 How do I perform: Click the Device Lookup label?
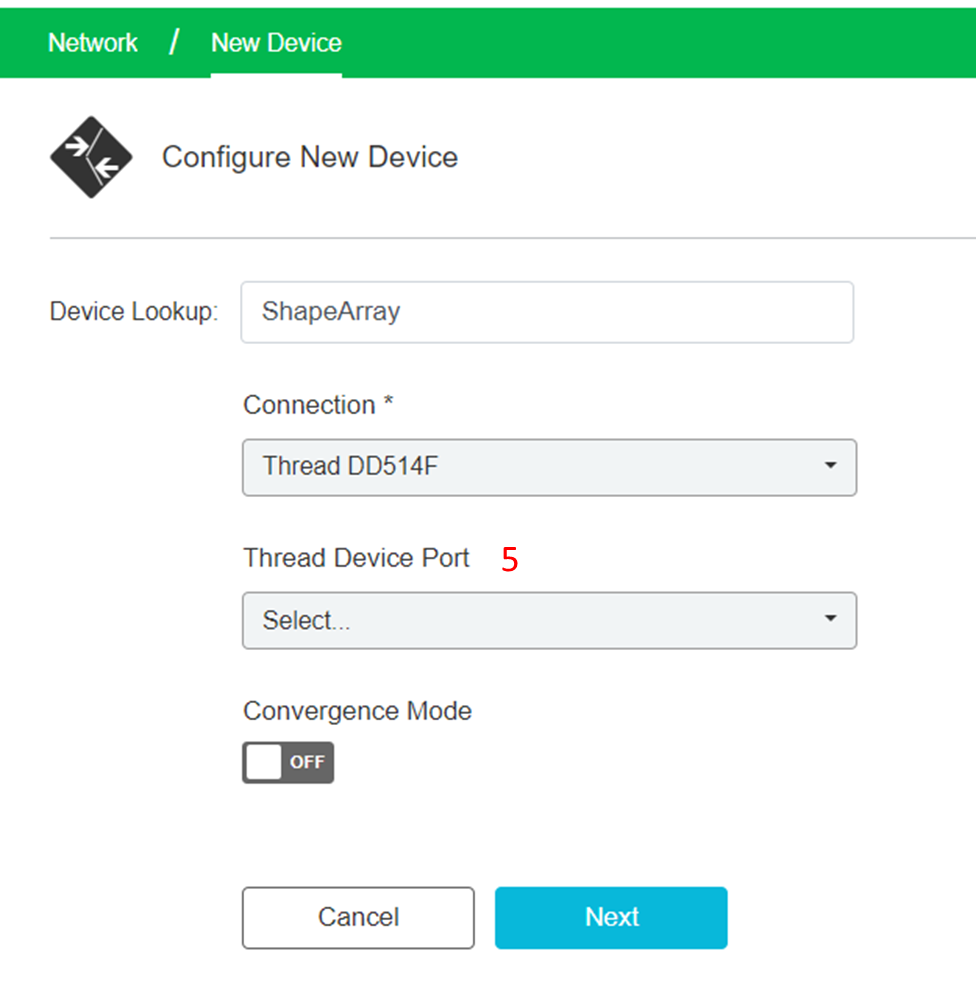[x=134, y=311]
